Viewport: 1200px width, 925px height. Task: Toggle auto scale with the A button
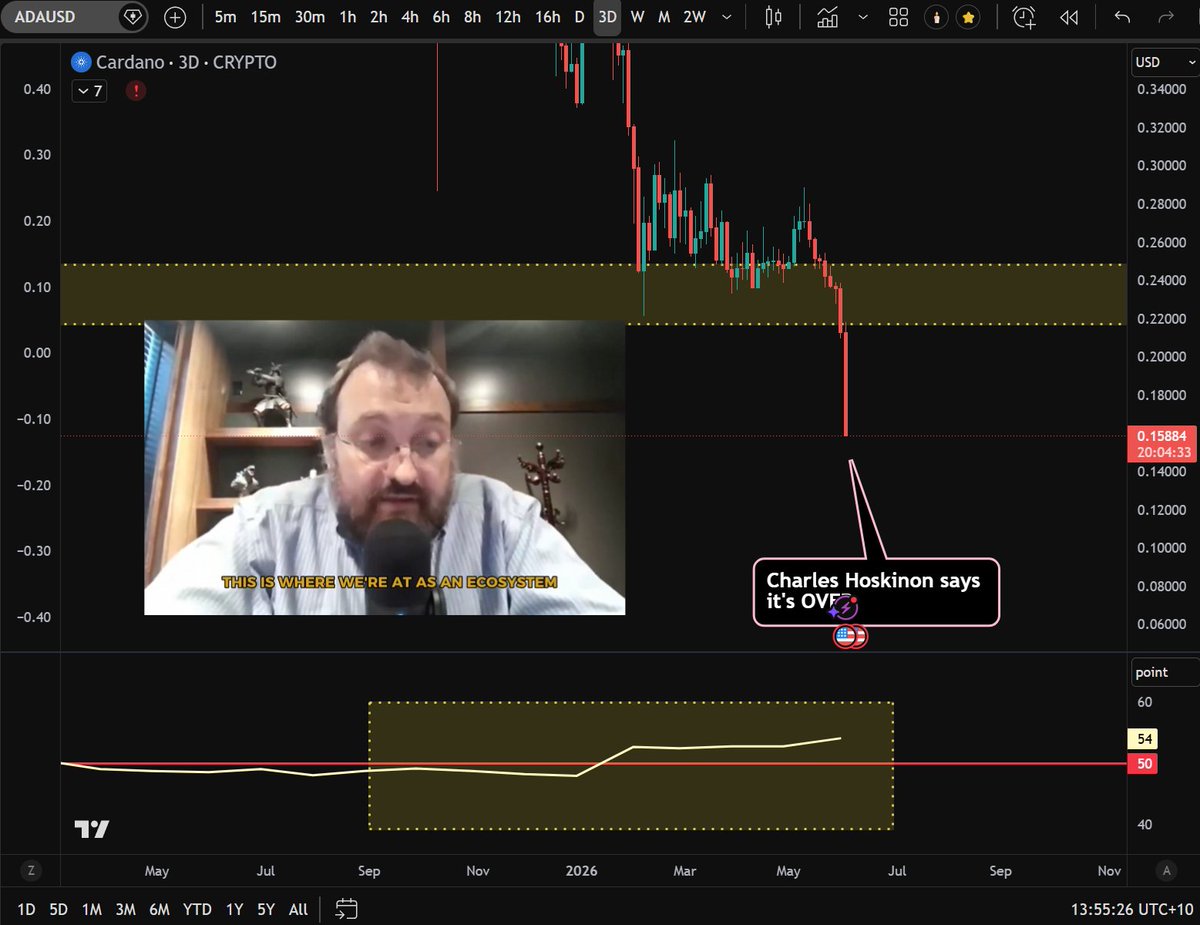point(1164,870)
